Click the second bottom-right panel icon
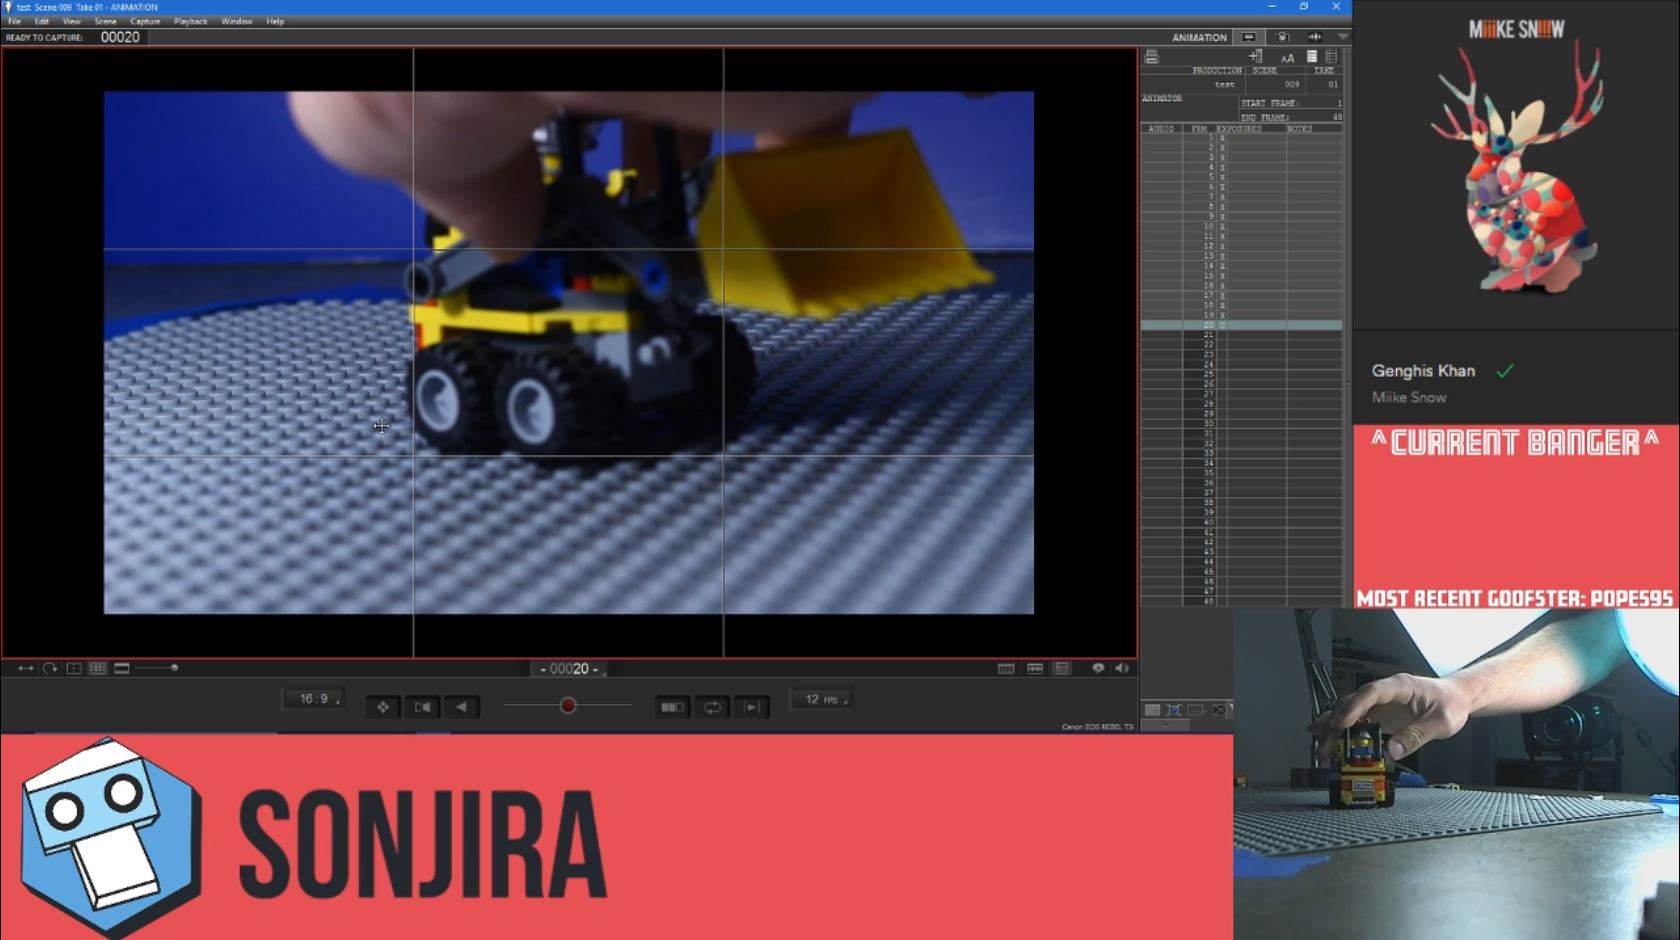The width and height of the screenshot is (1680, 940). coord(1174,710)
